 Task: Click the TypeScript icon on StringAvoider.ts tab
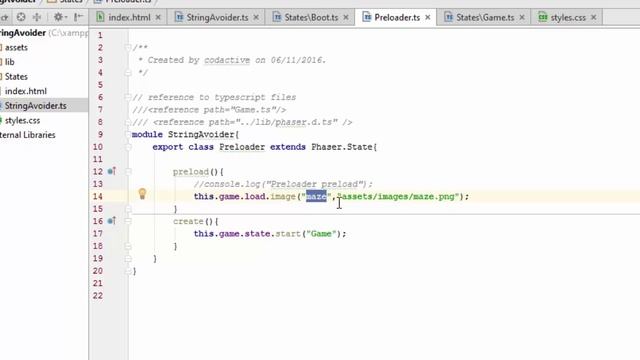tap(179, 17)
